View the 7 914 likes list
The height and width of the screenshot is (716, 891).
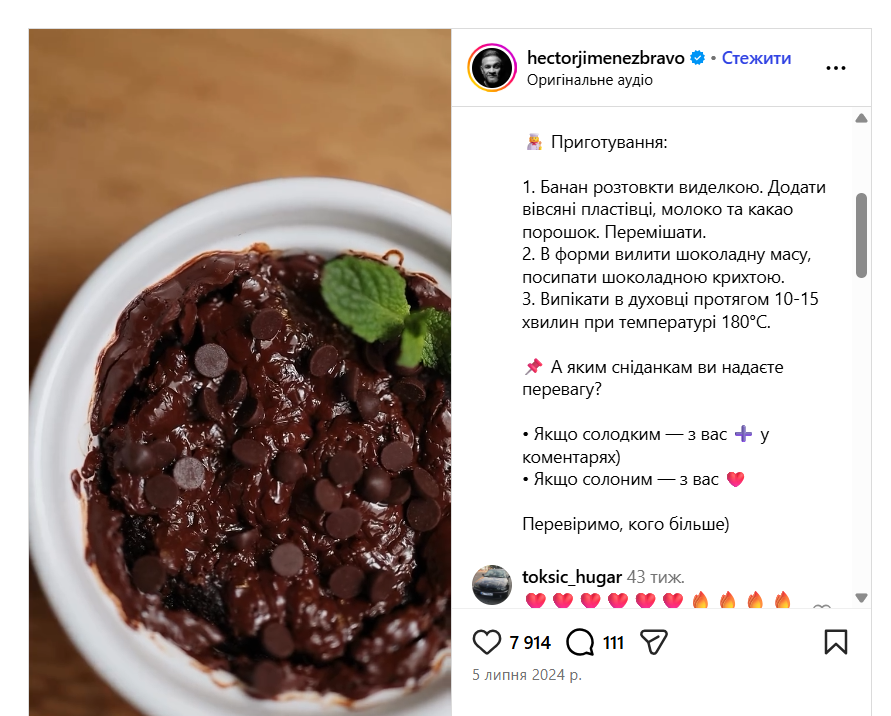[x=530, y=643]
